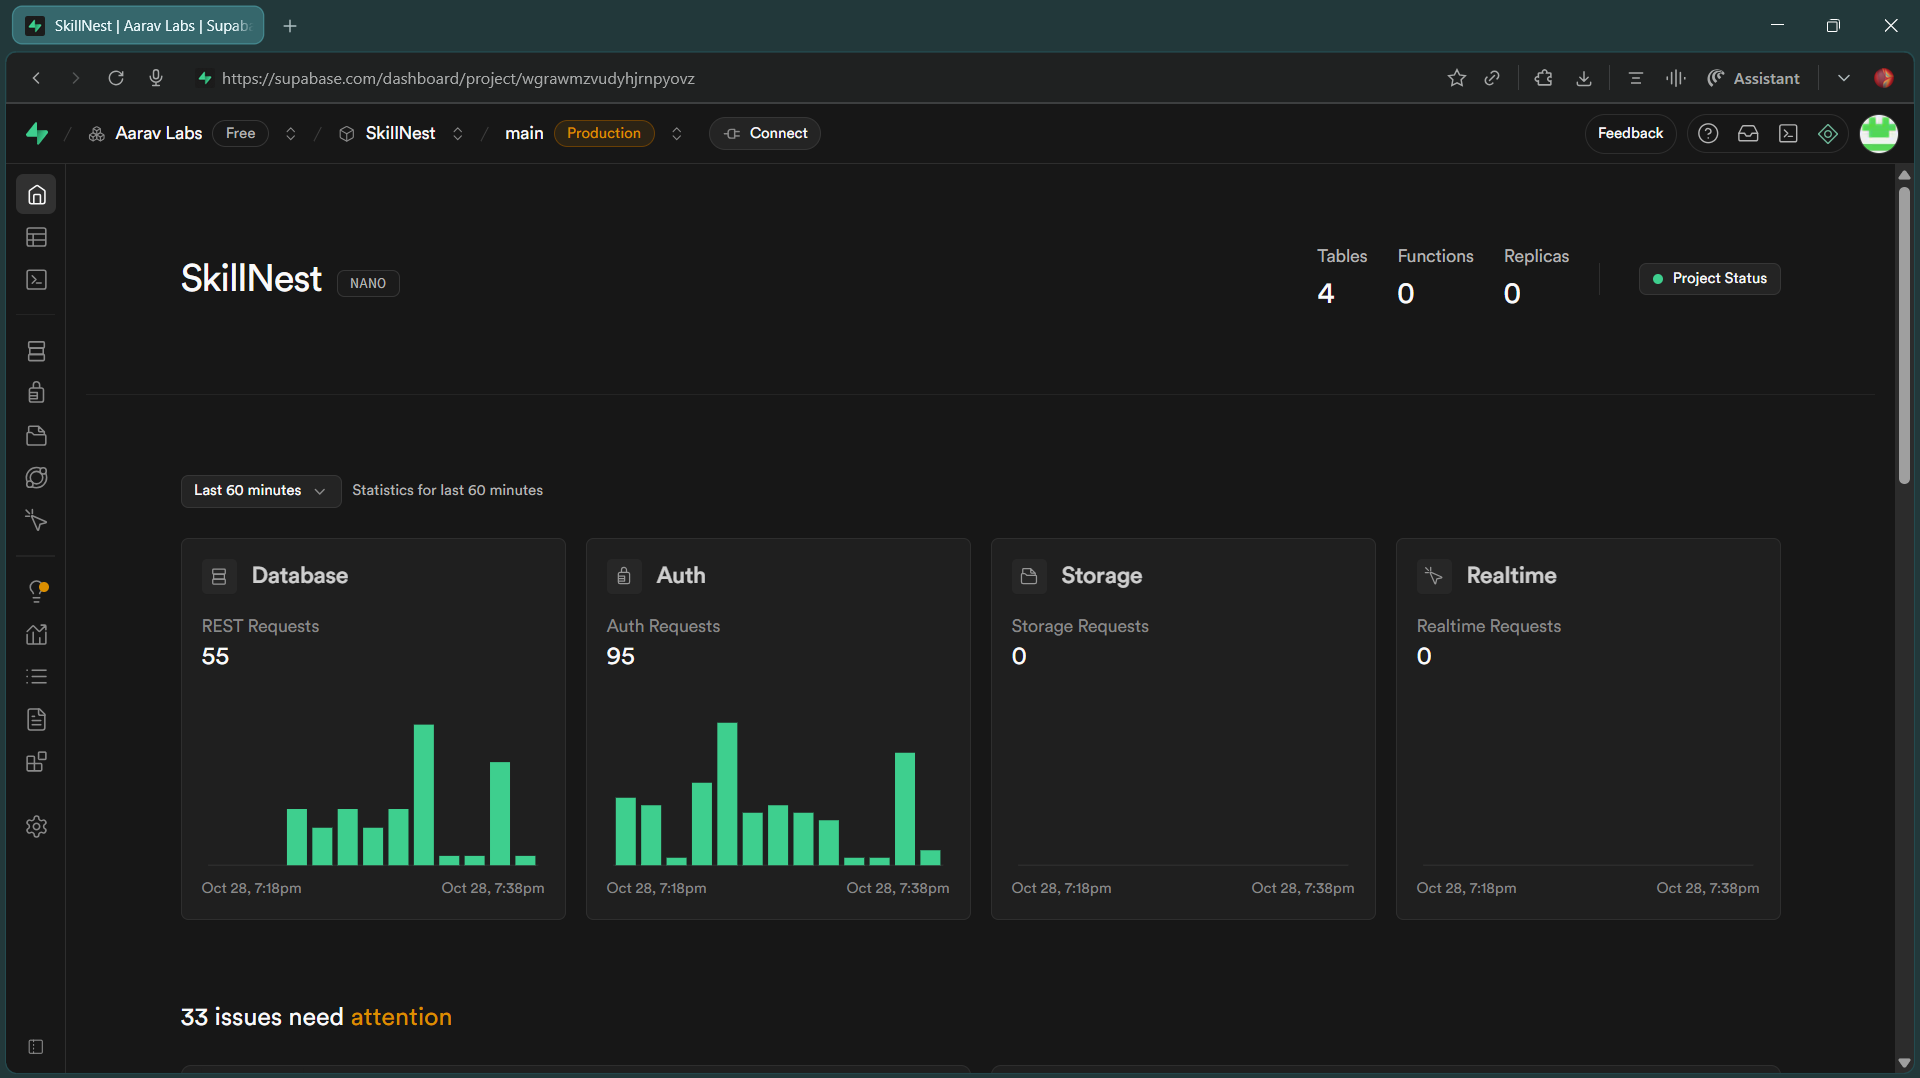Screen dimensions: 1920x1078
Task: Open the API Docs document icon
Action: coord(37,720)
